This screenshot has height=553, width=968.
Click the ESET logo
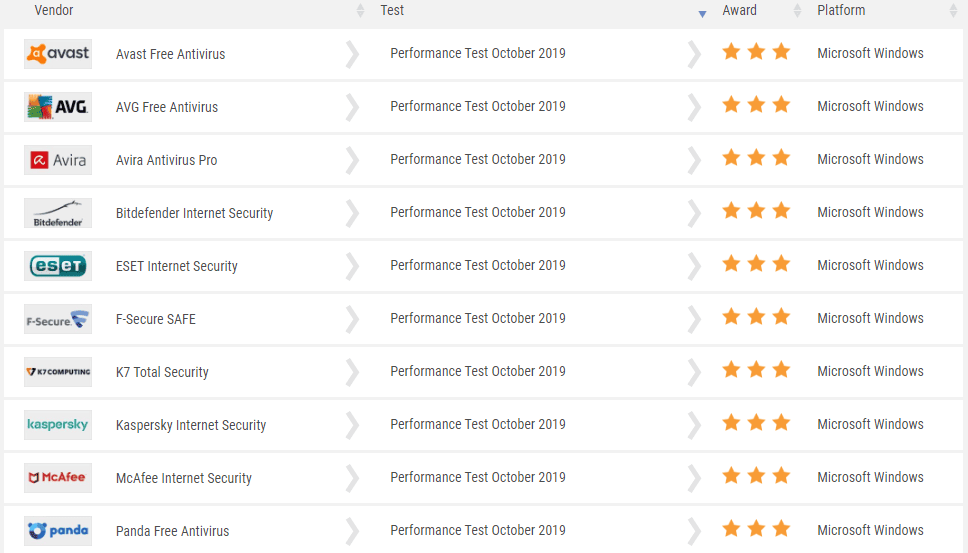point(58,266)
